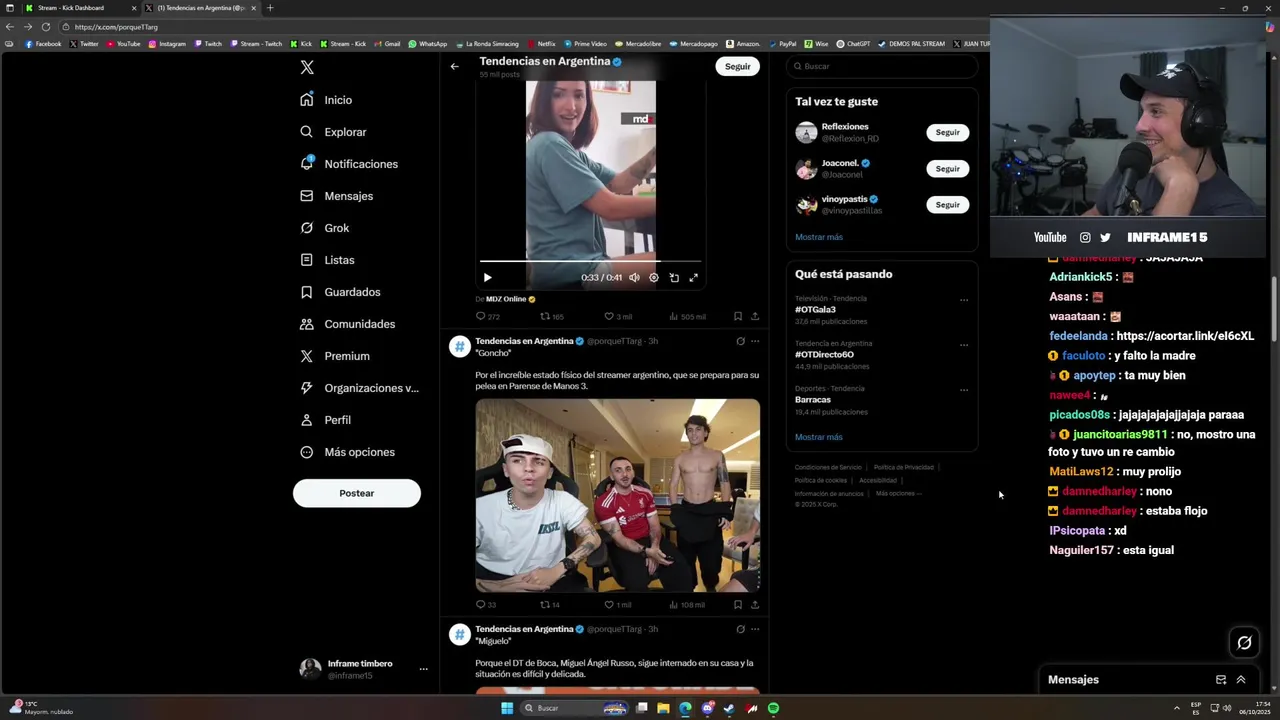This screenshot has height=720, width=1280.
Task: Follow Reflexiones with its Seguir button
Action: pyautogui.click(x=948, y=132)
